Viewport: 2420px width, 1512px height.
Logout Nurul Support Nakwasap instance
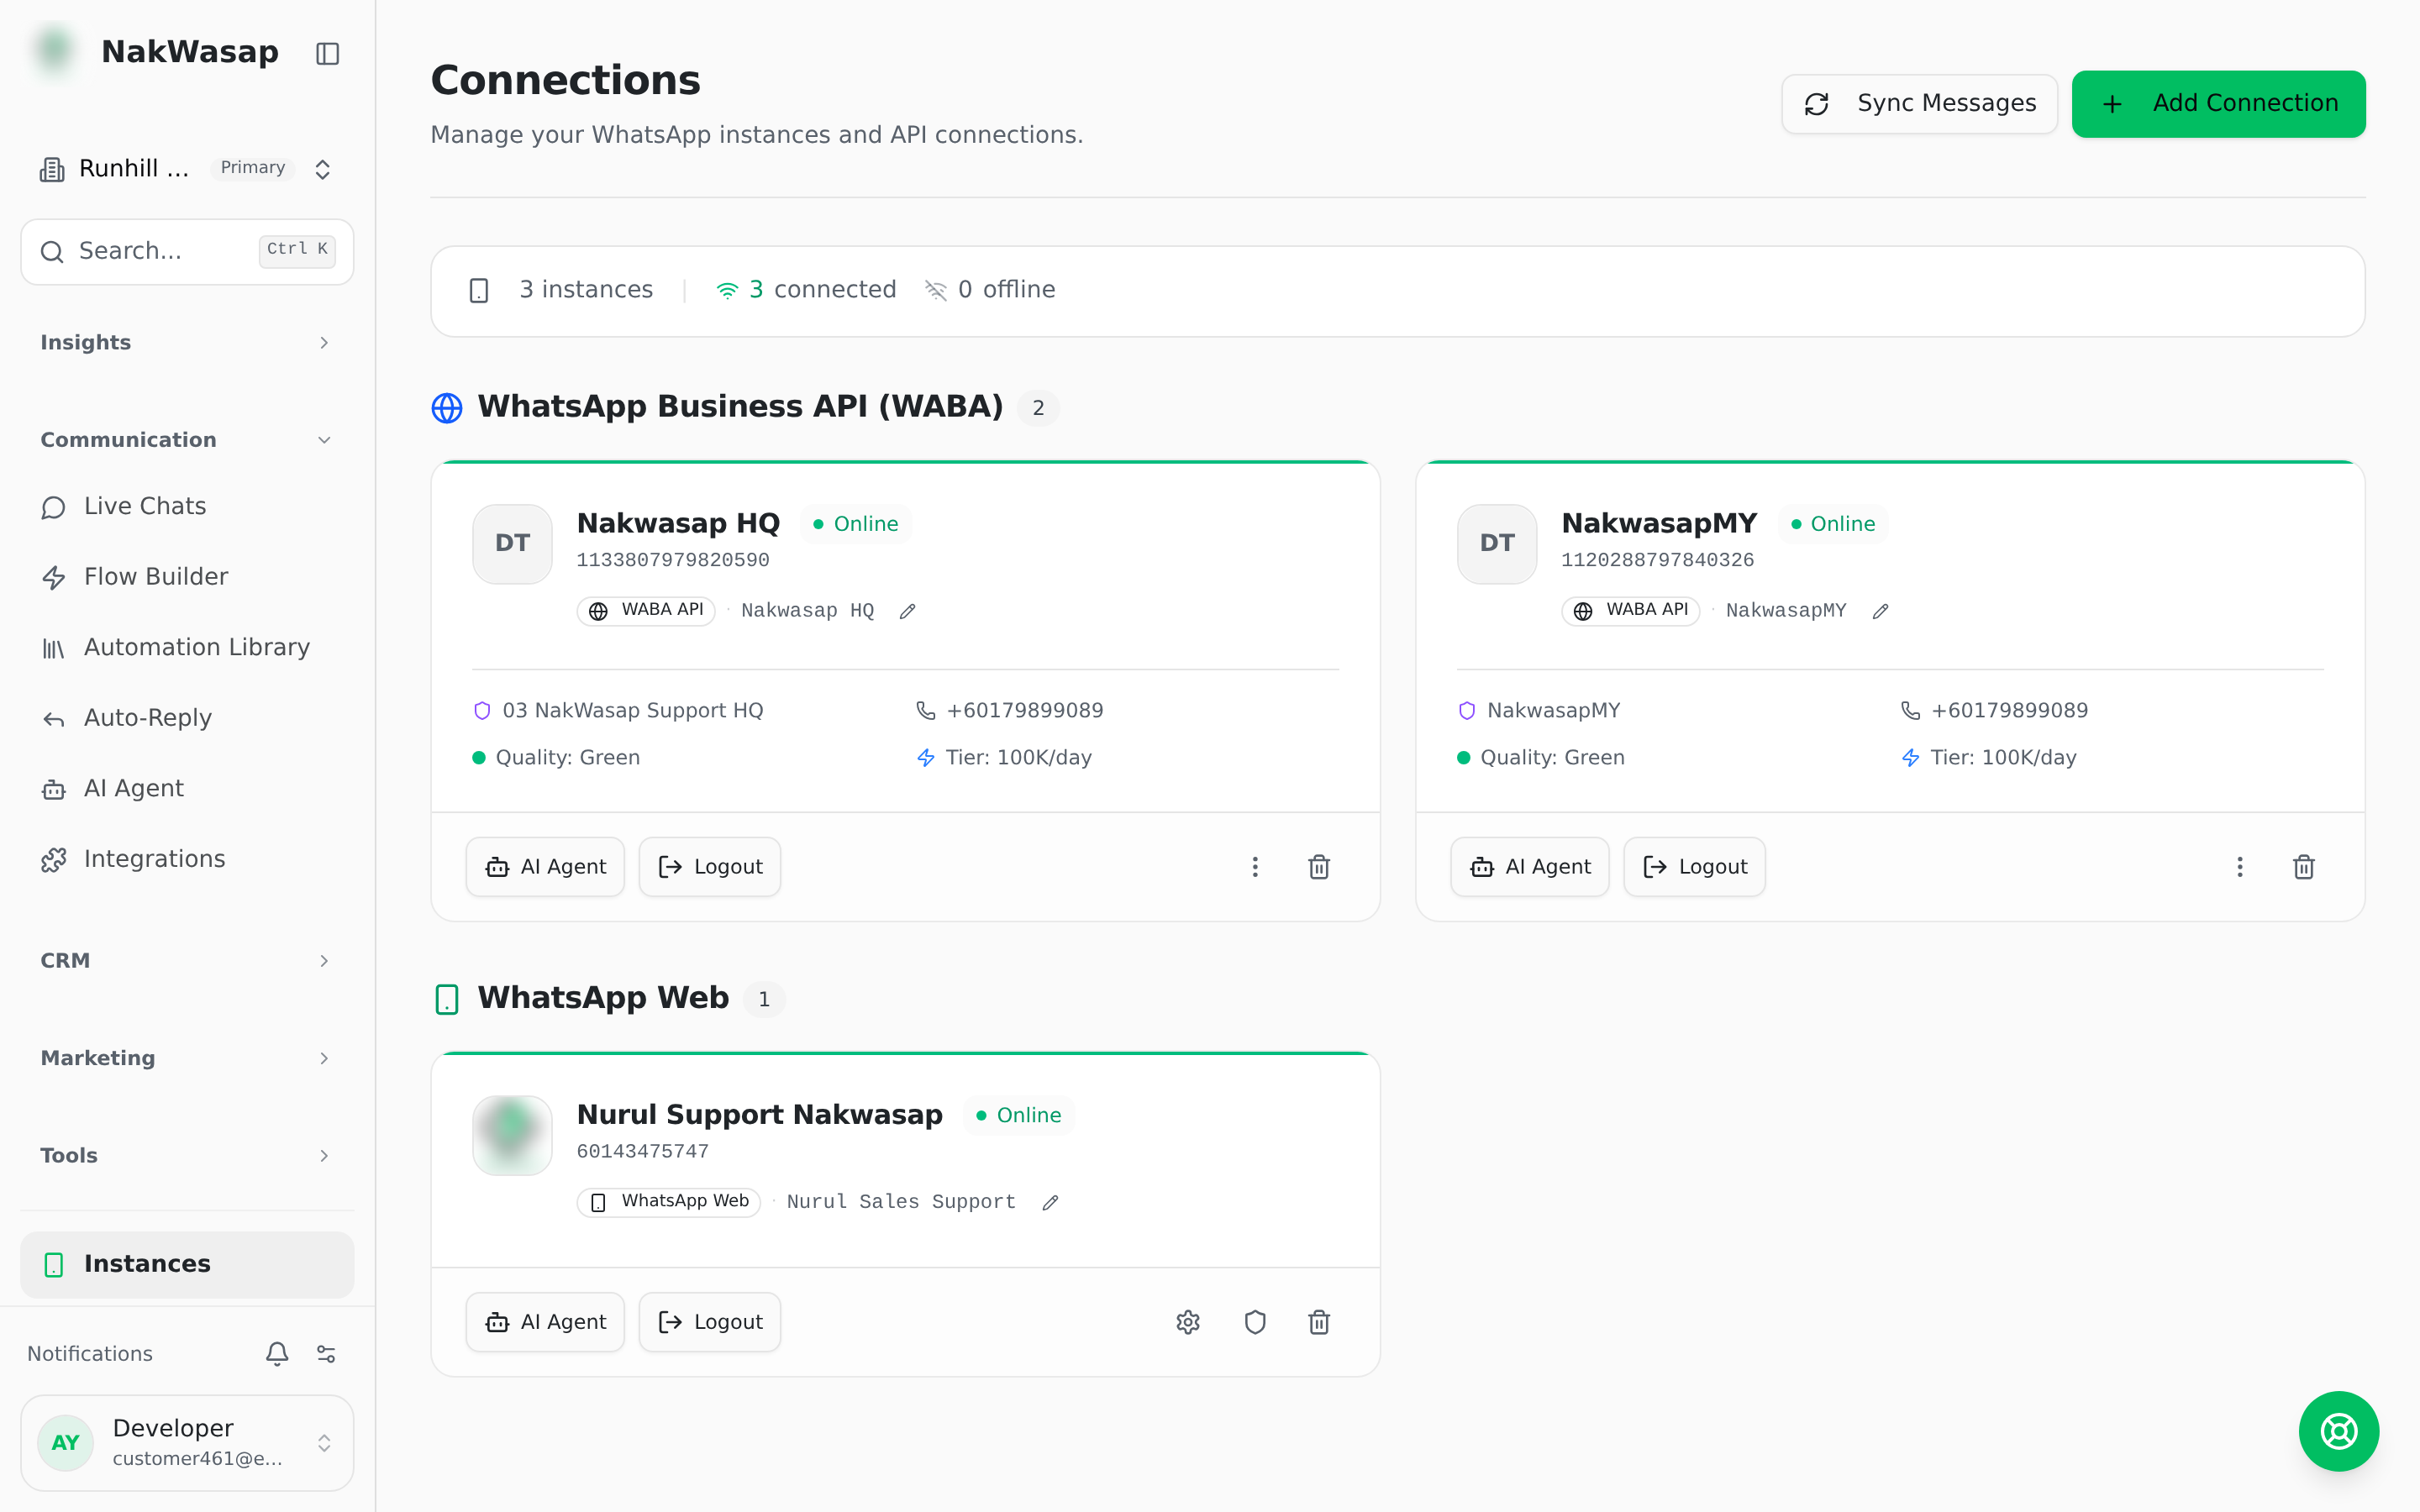click(710, 1322)
